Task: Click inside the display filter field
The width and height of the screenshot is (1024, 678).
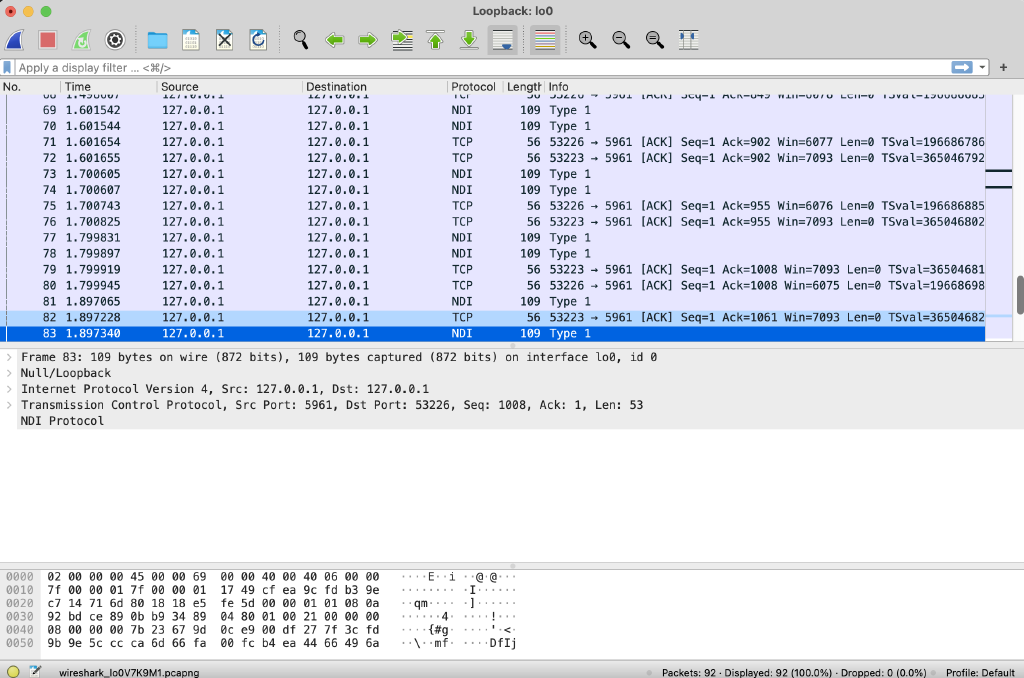Action: tap(400, 67)
